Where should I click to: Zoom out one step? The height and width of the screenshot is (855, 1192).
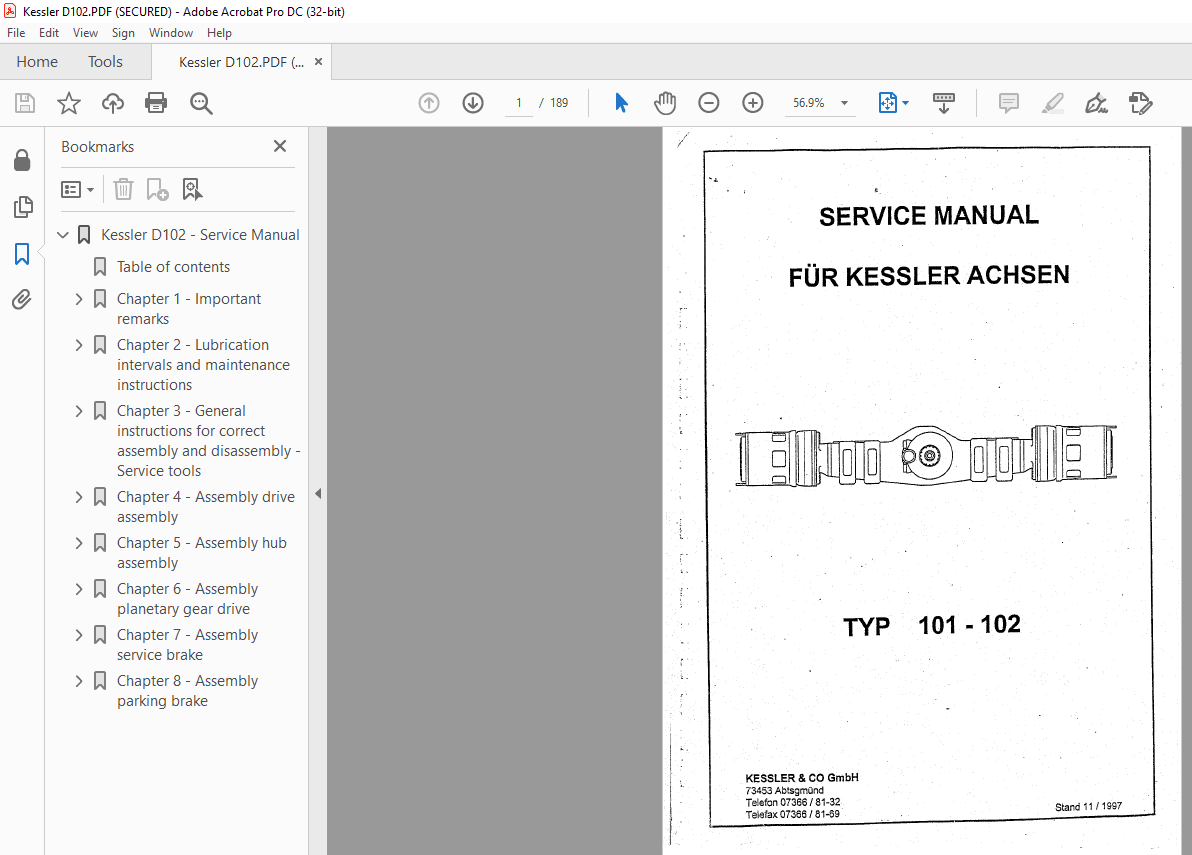coord(708,102)
